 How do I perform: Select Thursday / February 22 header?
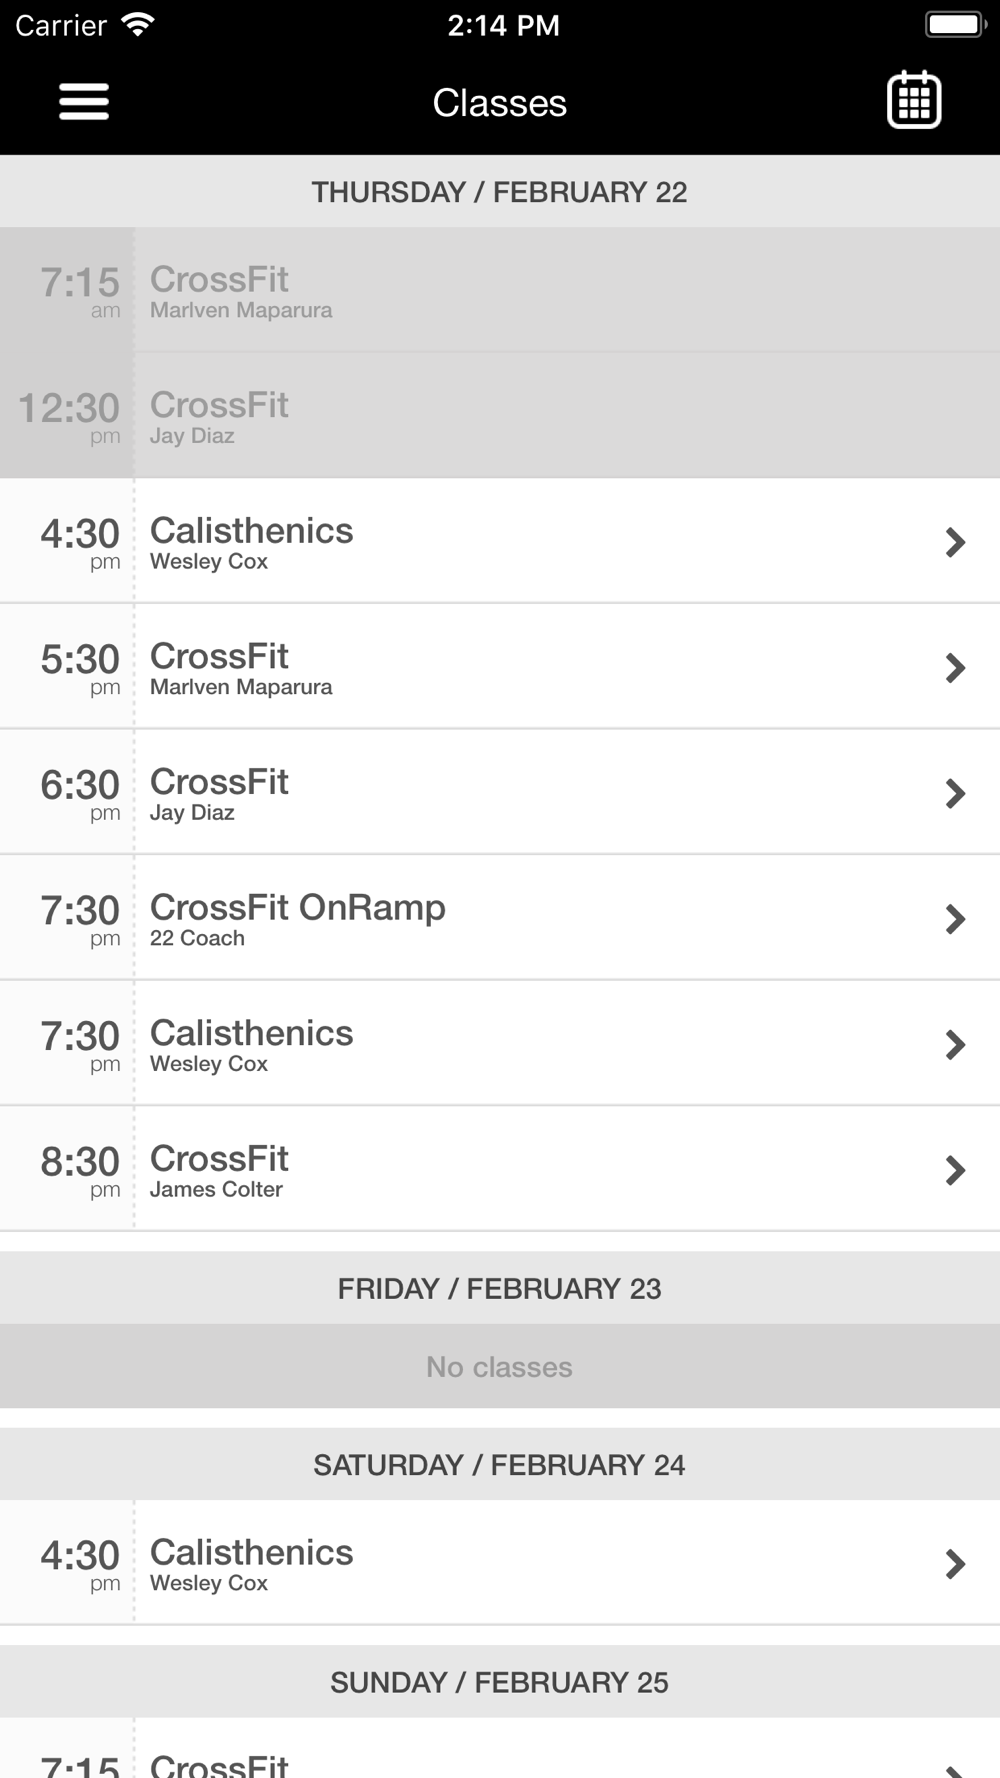(x=500, y=192)
